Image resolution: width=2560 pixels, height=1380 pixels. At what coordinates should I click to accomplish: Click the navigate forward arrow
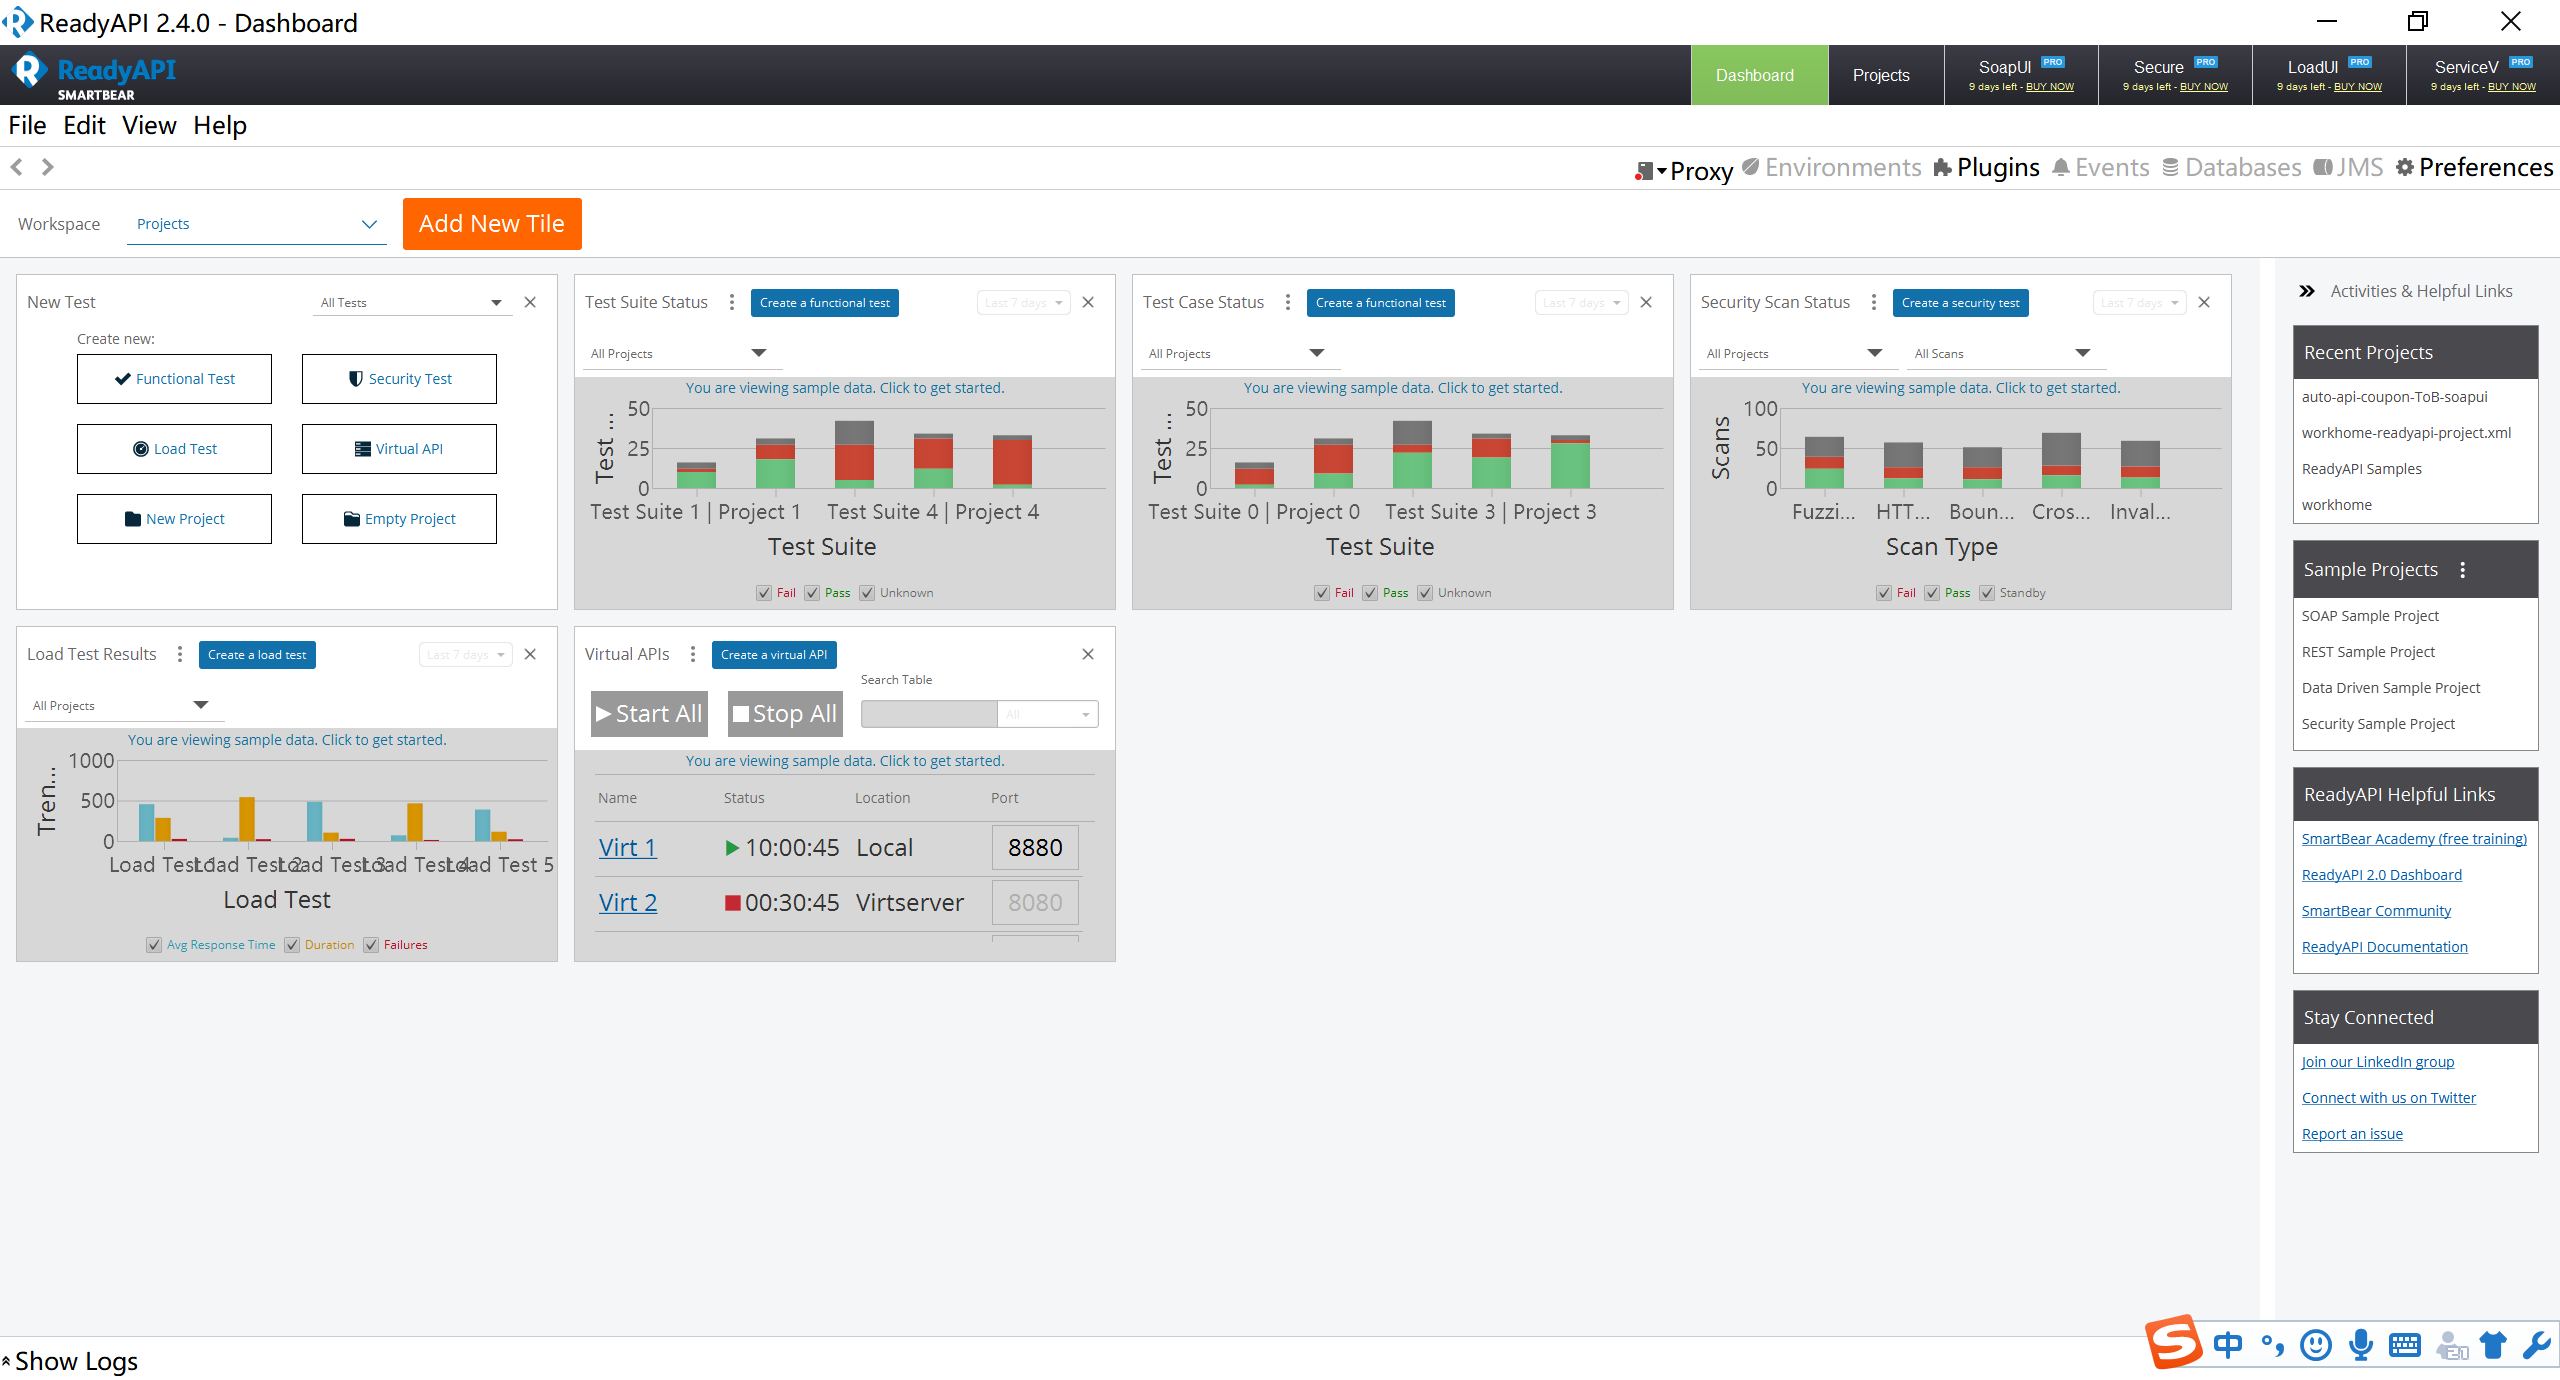(47, 167)
